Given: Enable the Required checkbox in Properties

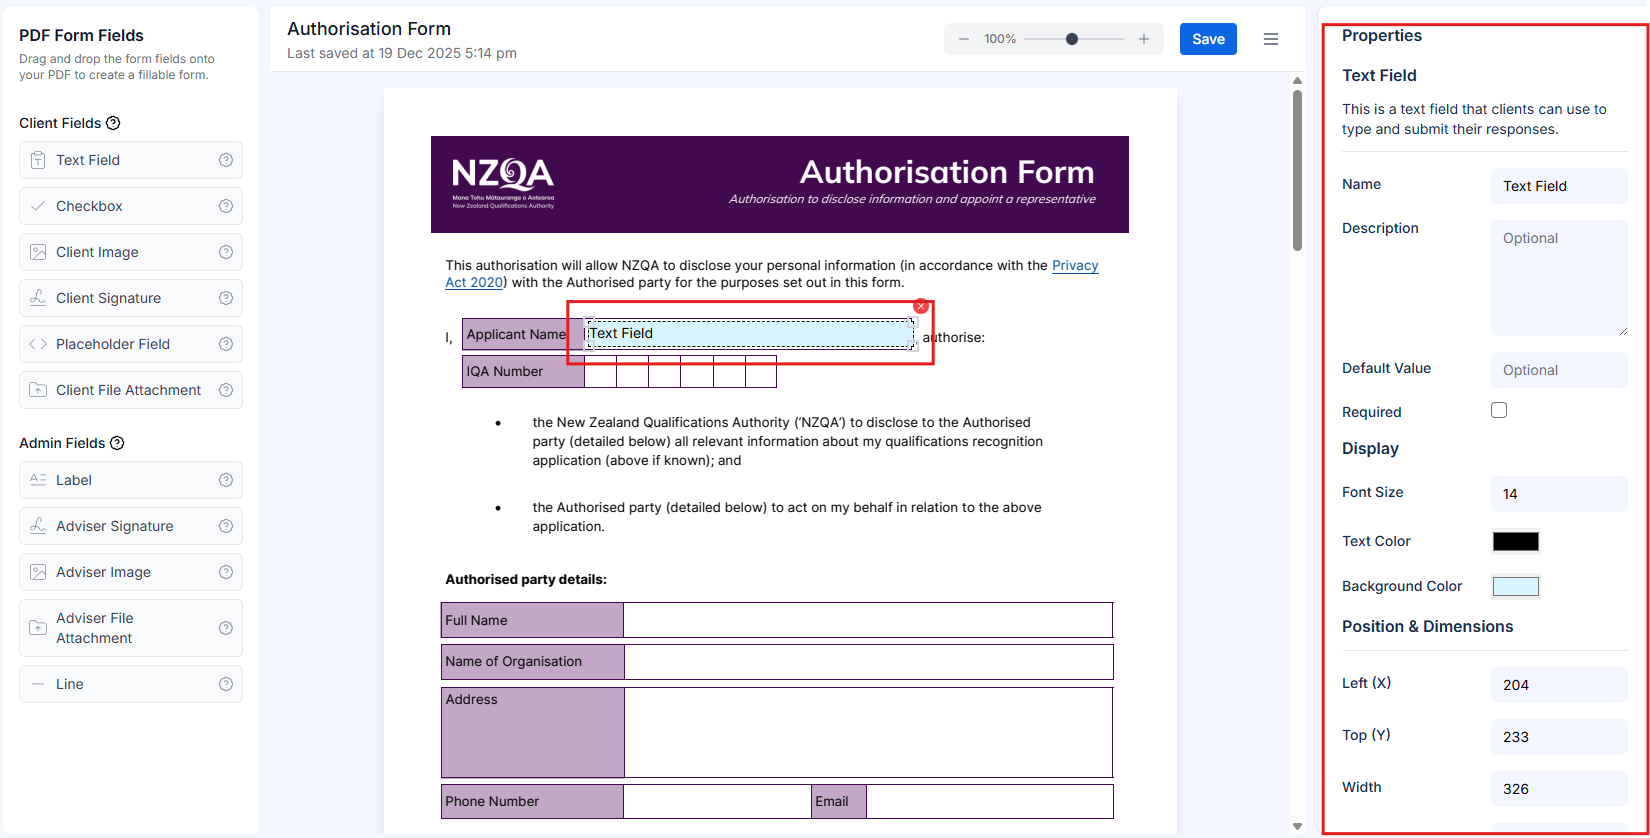Looking at the screenshot, I should pos(1499,410).
